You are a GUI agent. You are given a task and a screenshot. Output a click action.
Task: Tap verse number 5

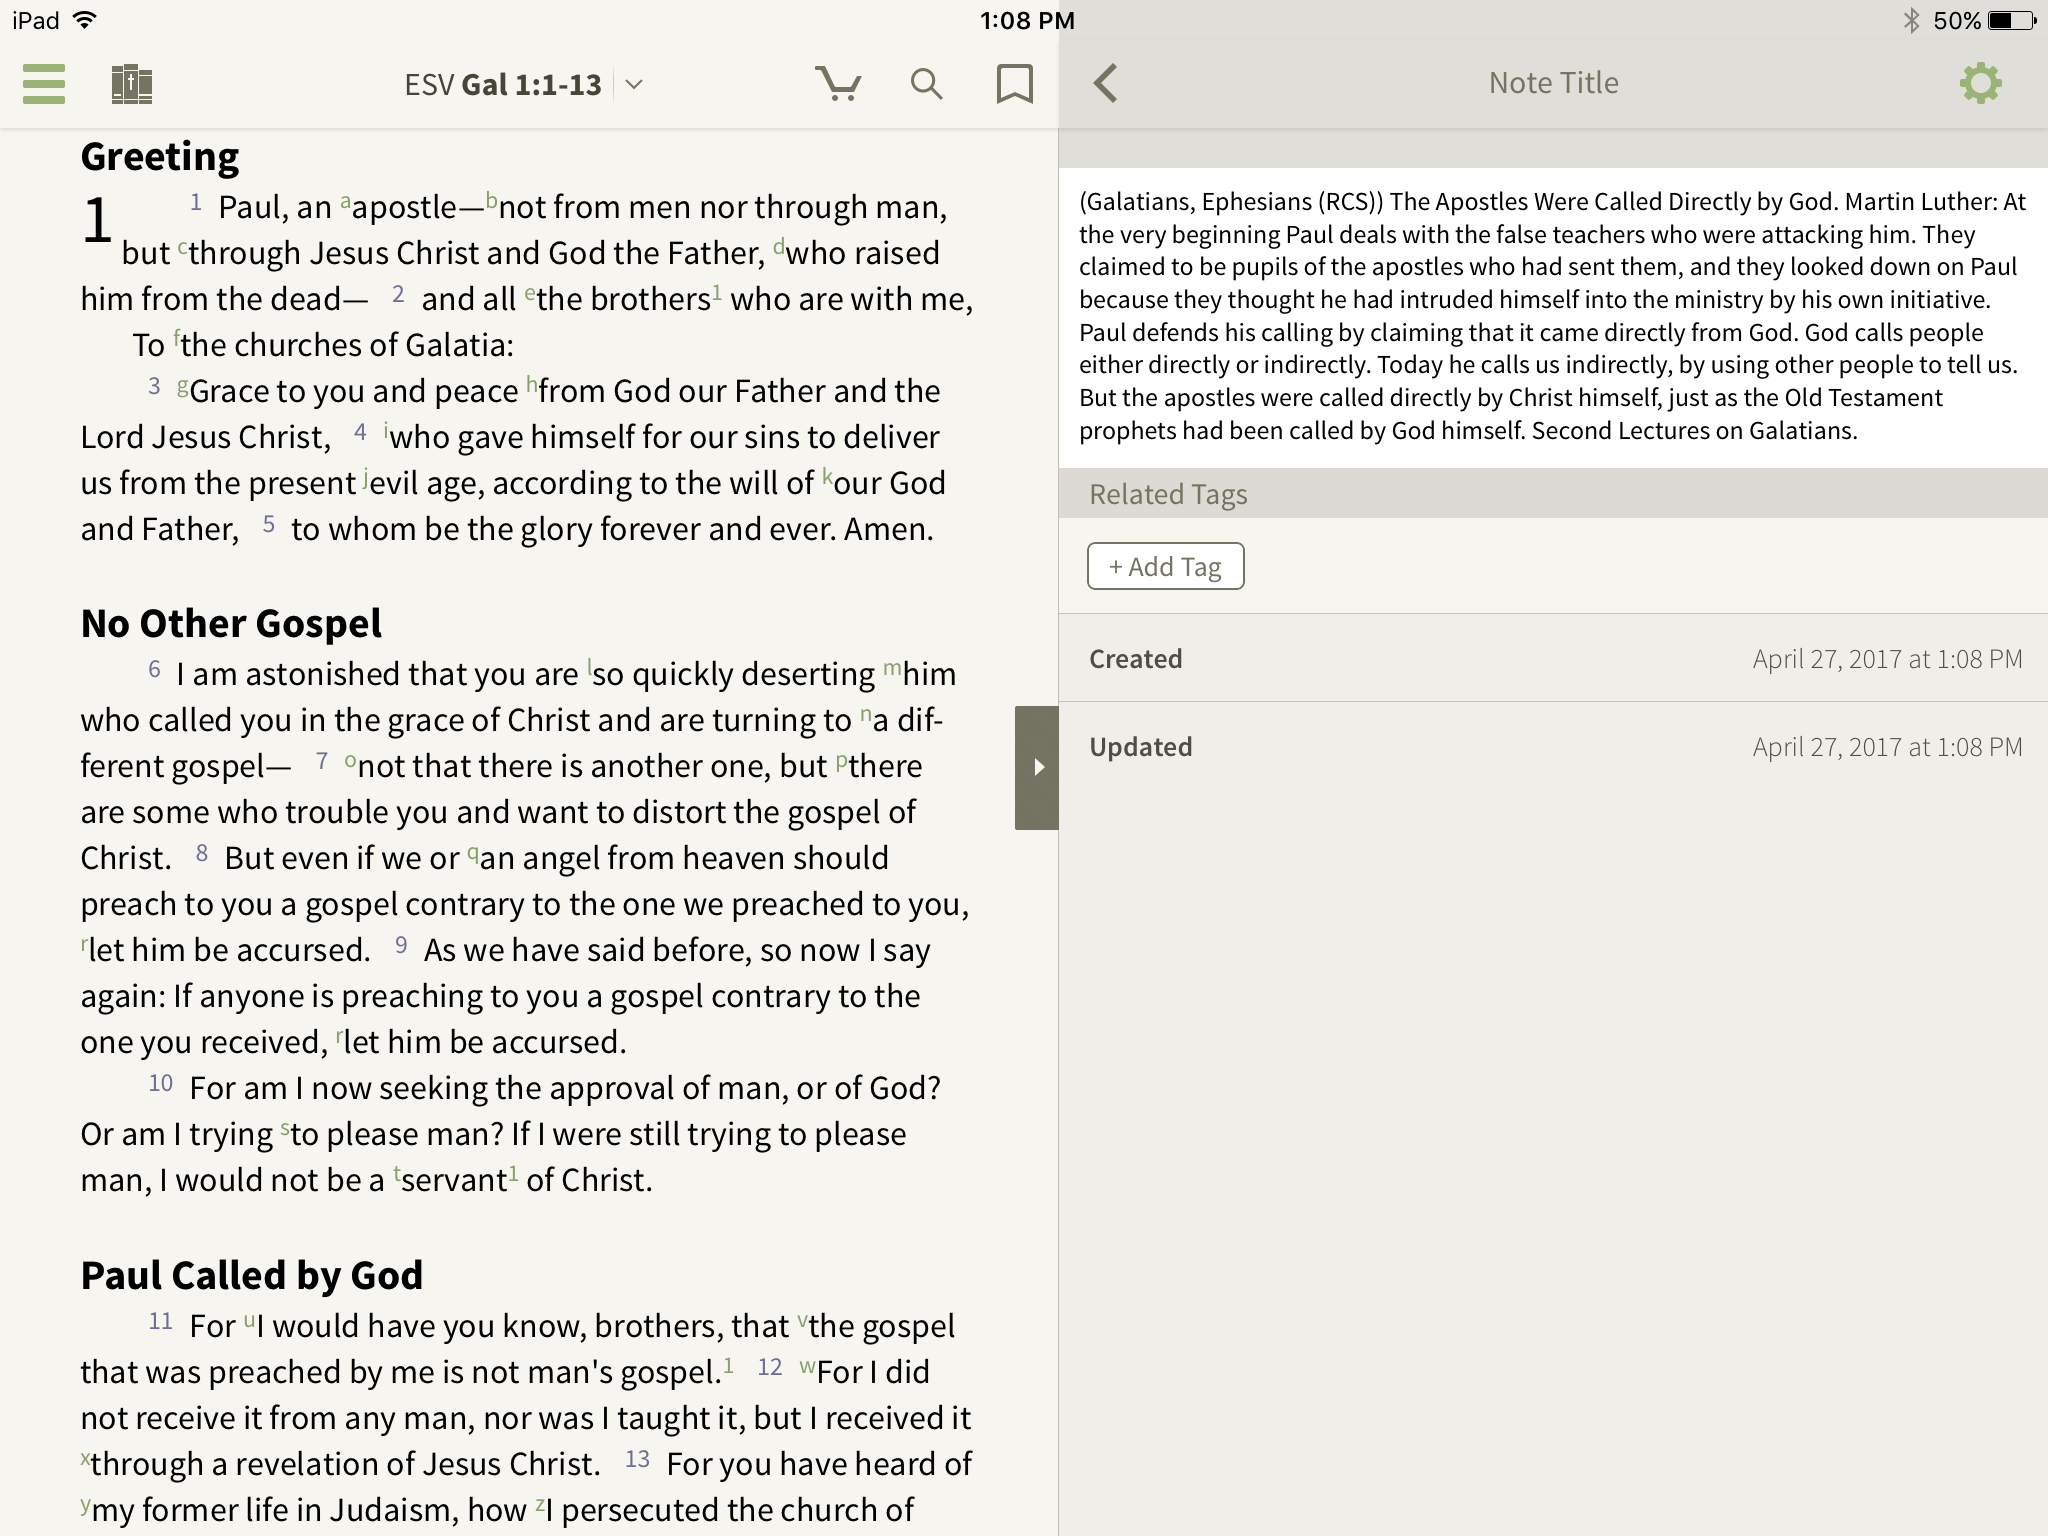coord(268,524)
